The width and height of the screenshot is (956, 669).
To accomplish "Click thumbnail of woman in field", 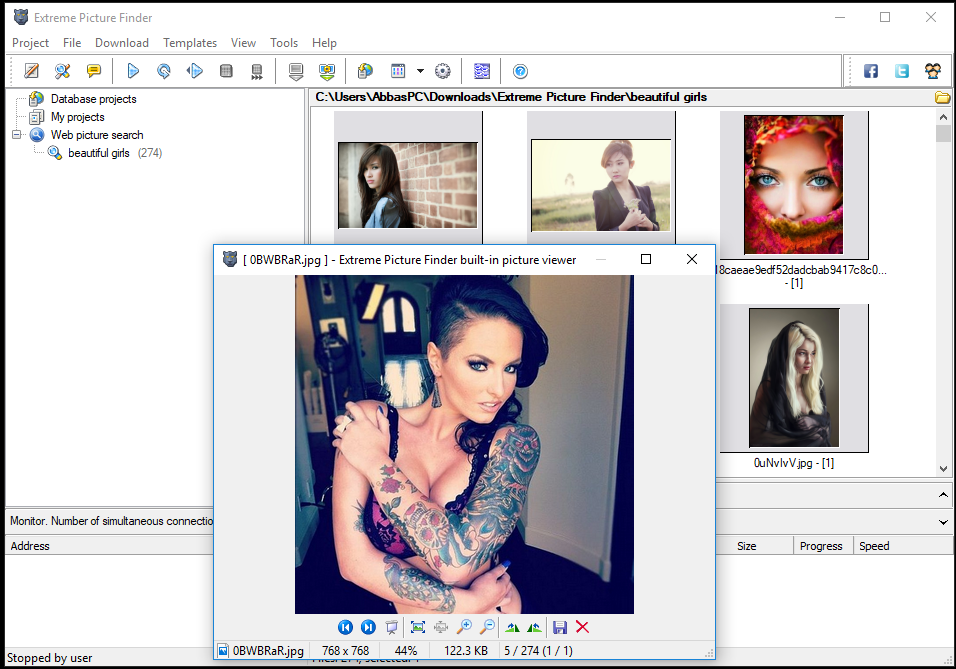I will coord(601,185).
